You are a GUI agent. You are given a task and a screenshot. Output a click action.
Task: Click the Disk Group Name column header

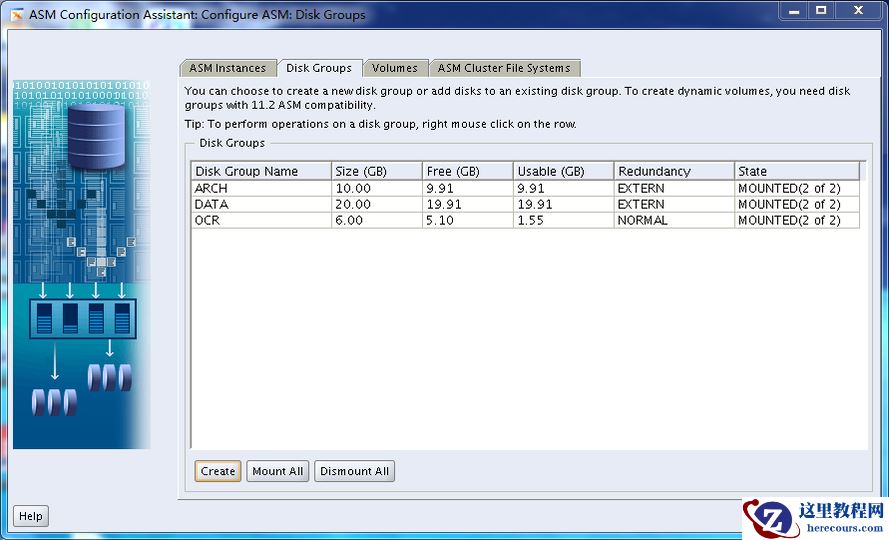tap(261, 171)
